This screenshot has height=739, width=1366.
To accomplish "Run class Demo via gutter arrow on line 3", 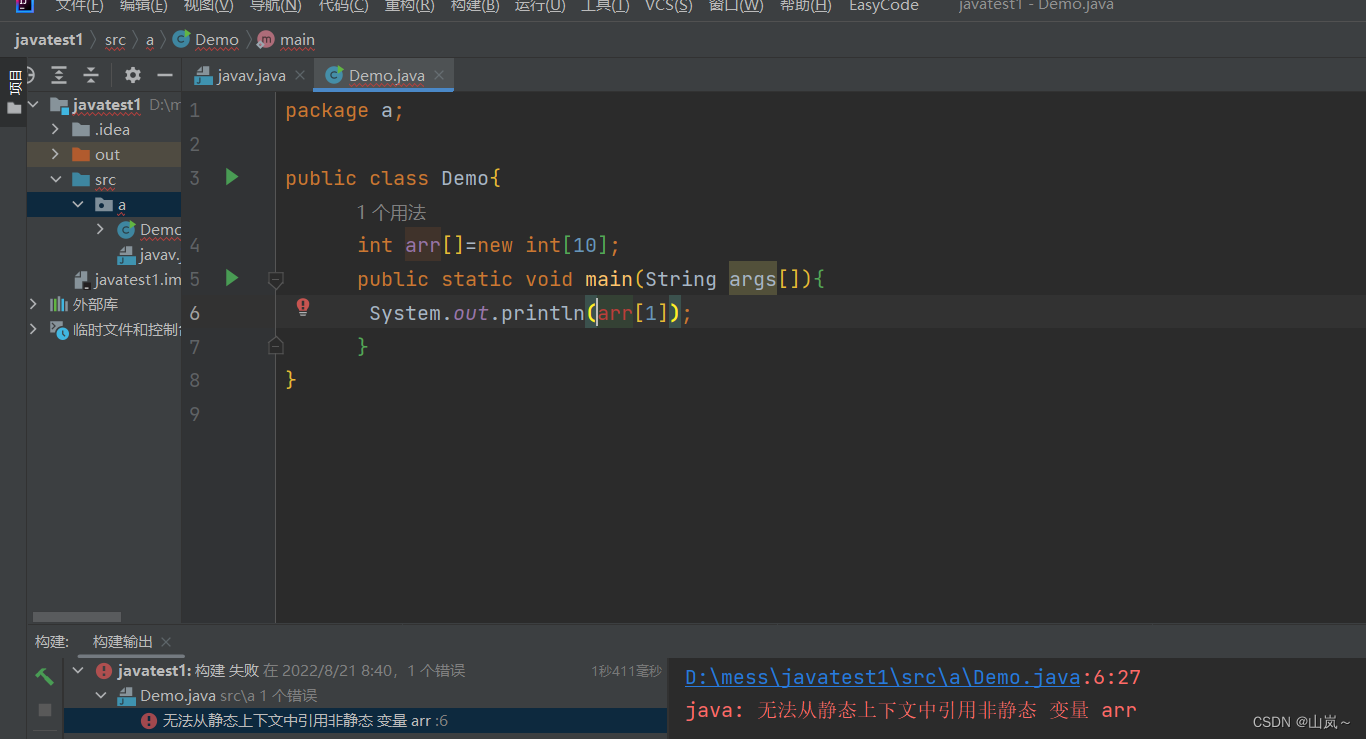I will [232, 177].
